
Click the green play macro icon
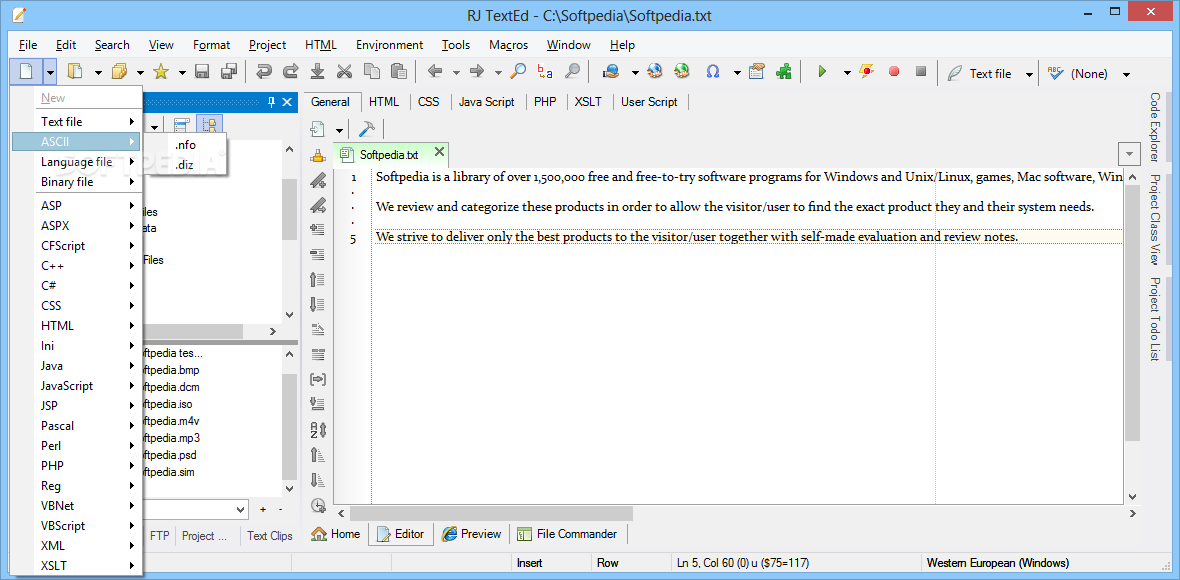point(823,72)
